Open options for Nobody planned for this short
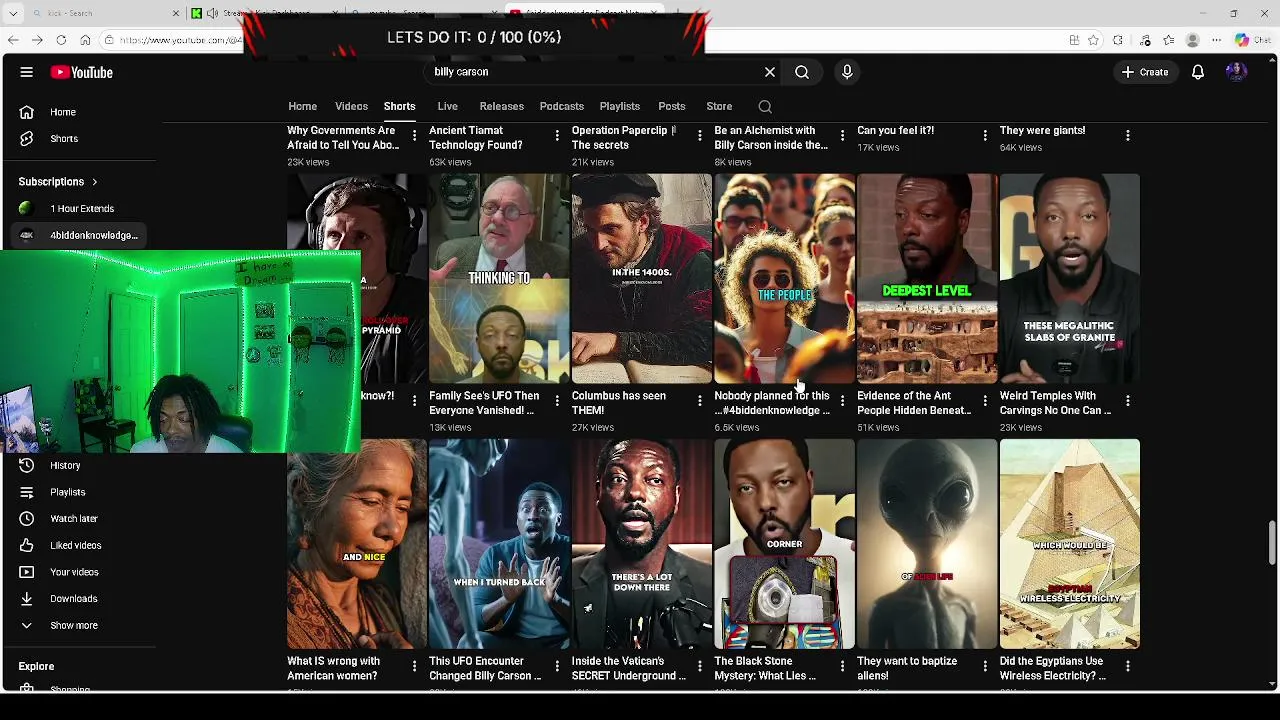The image size is (1280, 720). pos(842,401)
